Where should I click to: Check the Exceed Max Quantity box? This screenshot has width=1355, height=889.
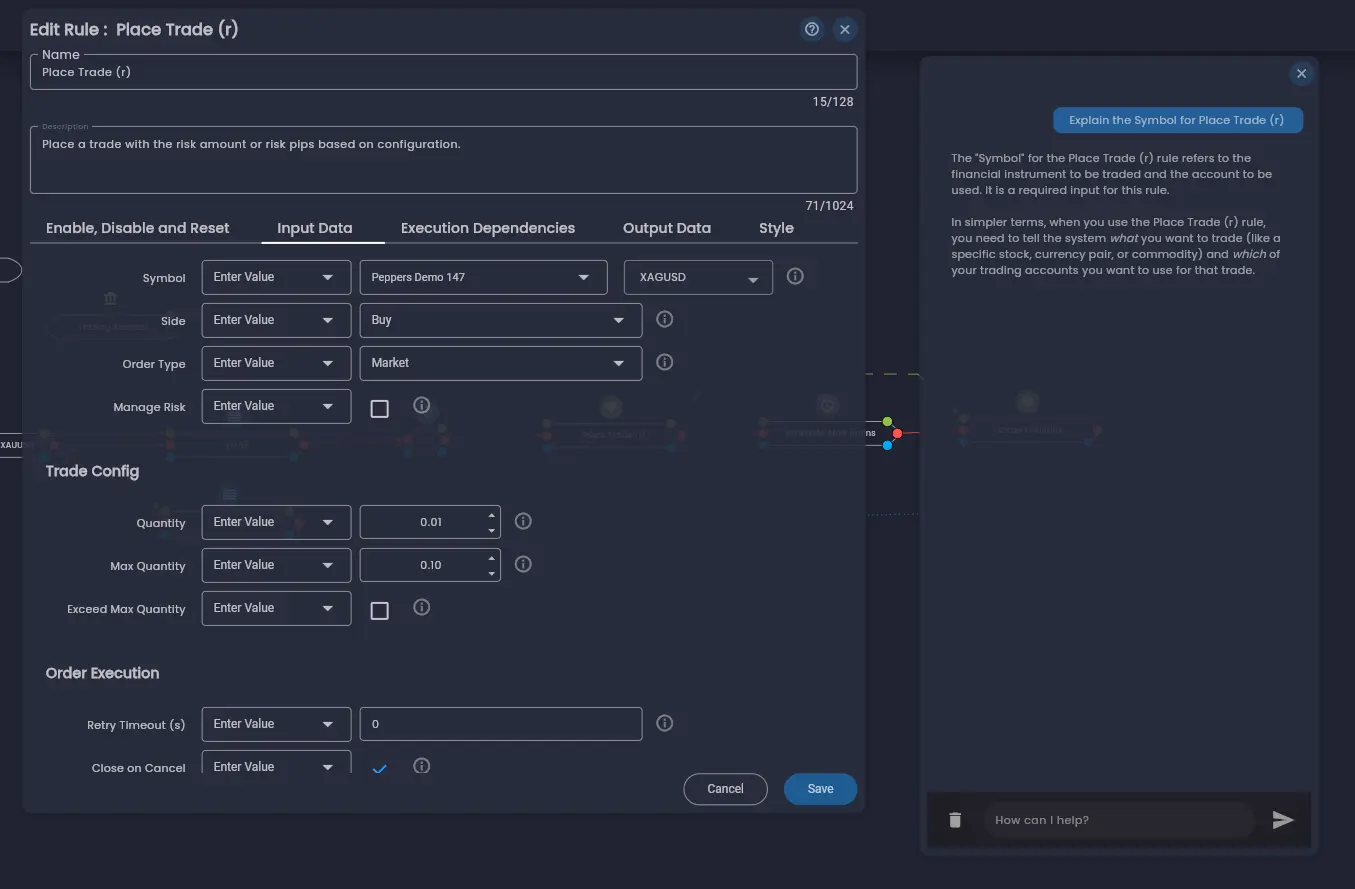point(379,610)
